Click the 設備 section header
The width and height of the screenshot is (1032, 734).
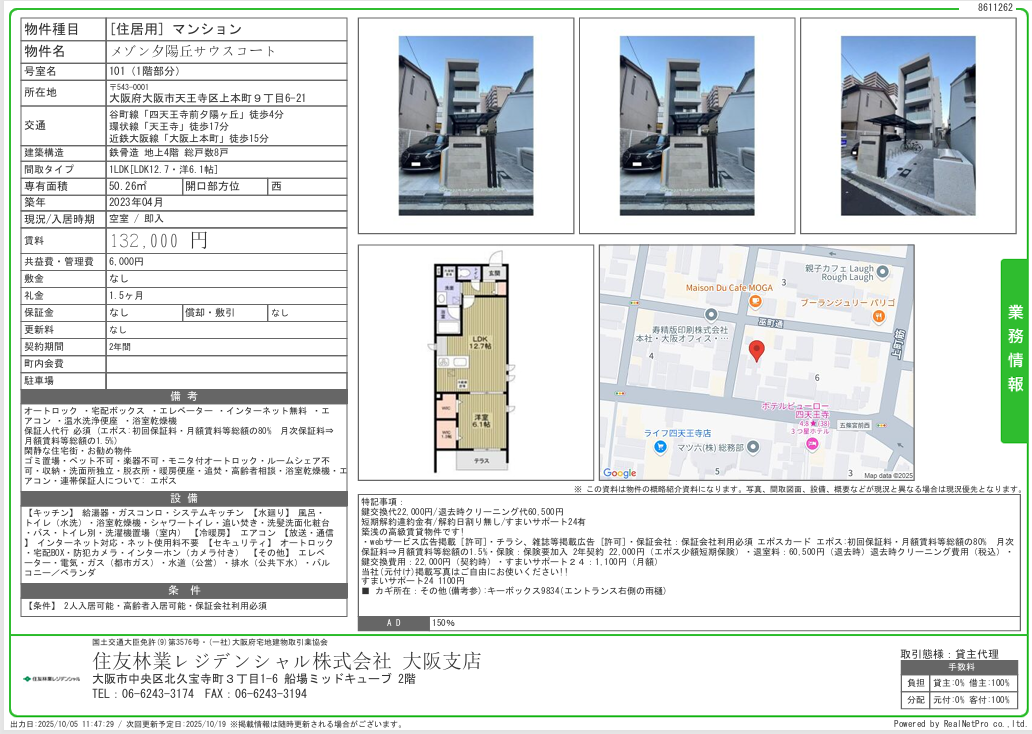pos(184,498)
